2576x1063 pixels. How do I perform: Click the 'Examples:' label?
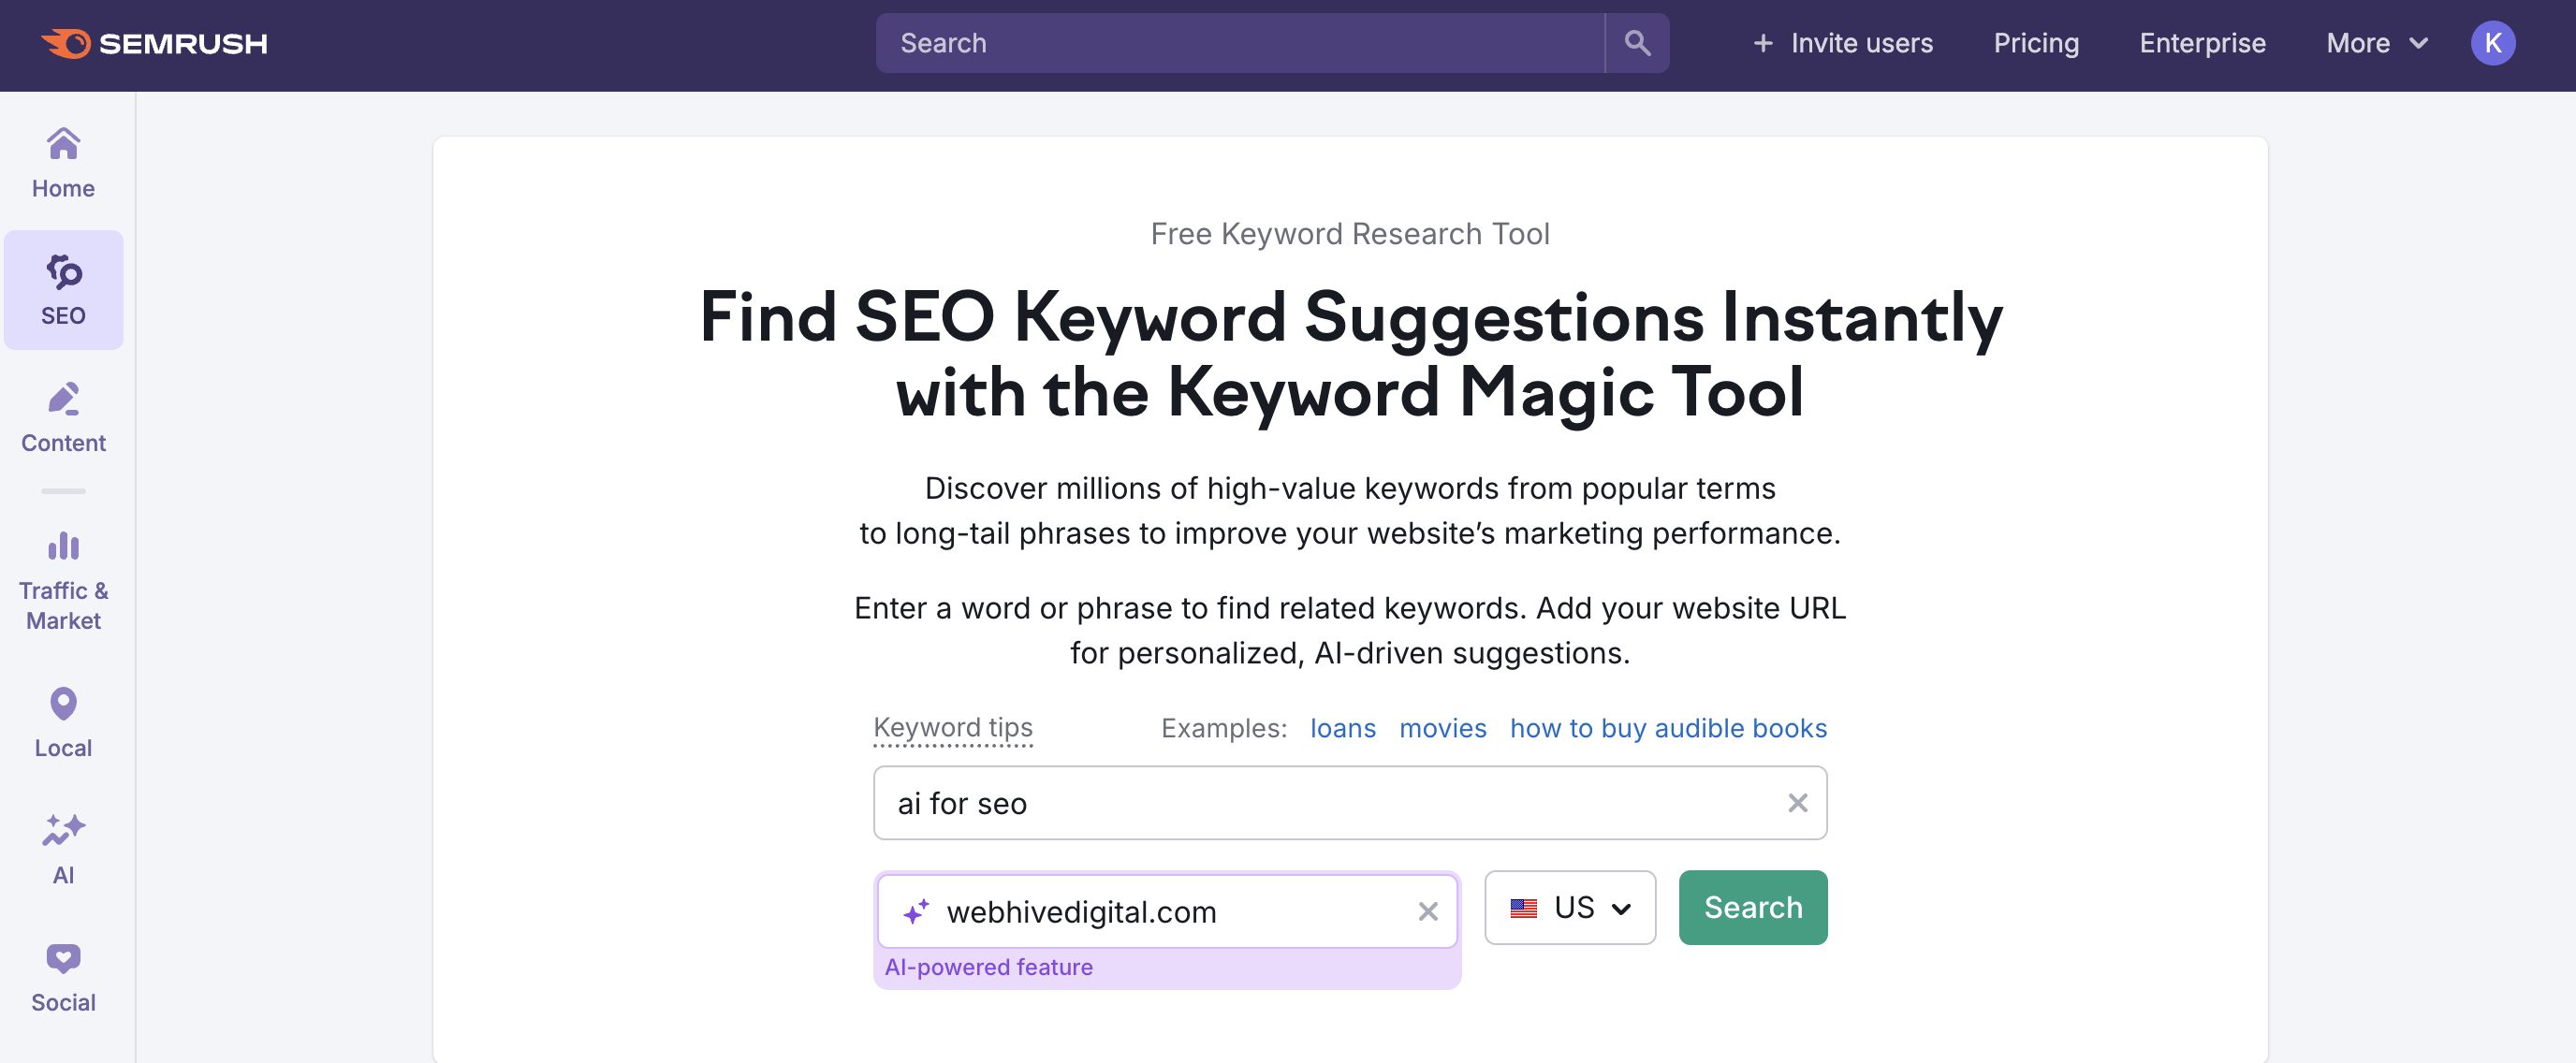pos(1223,728)
